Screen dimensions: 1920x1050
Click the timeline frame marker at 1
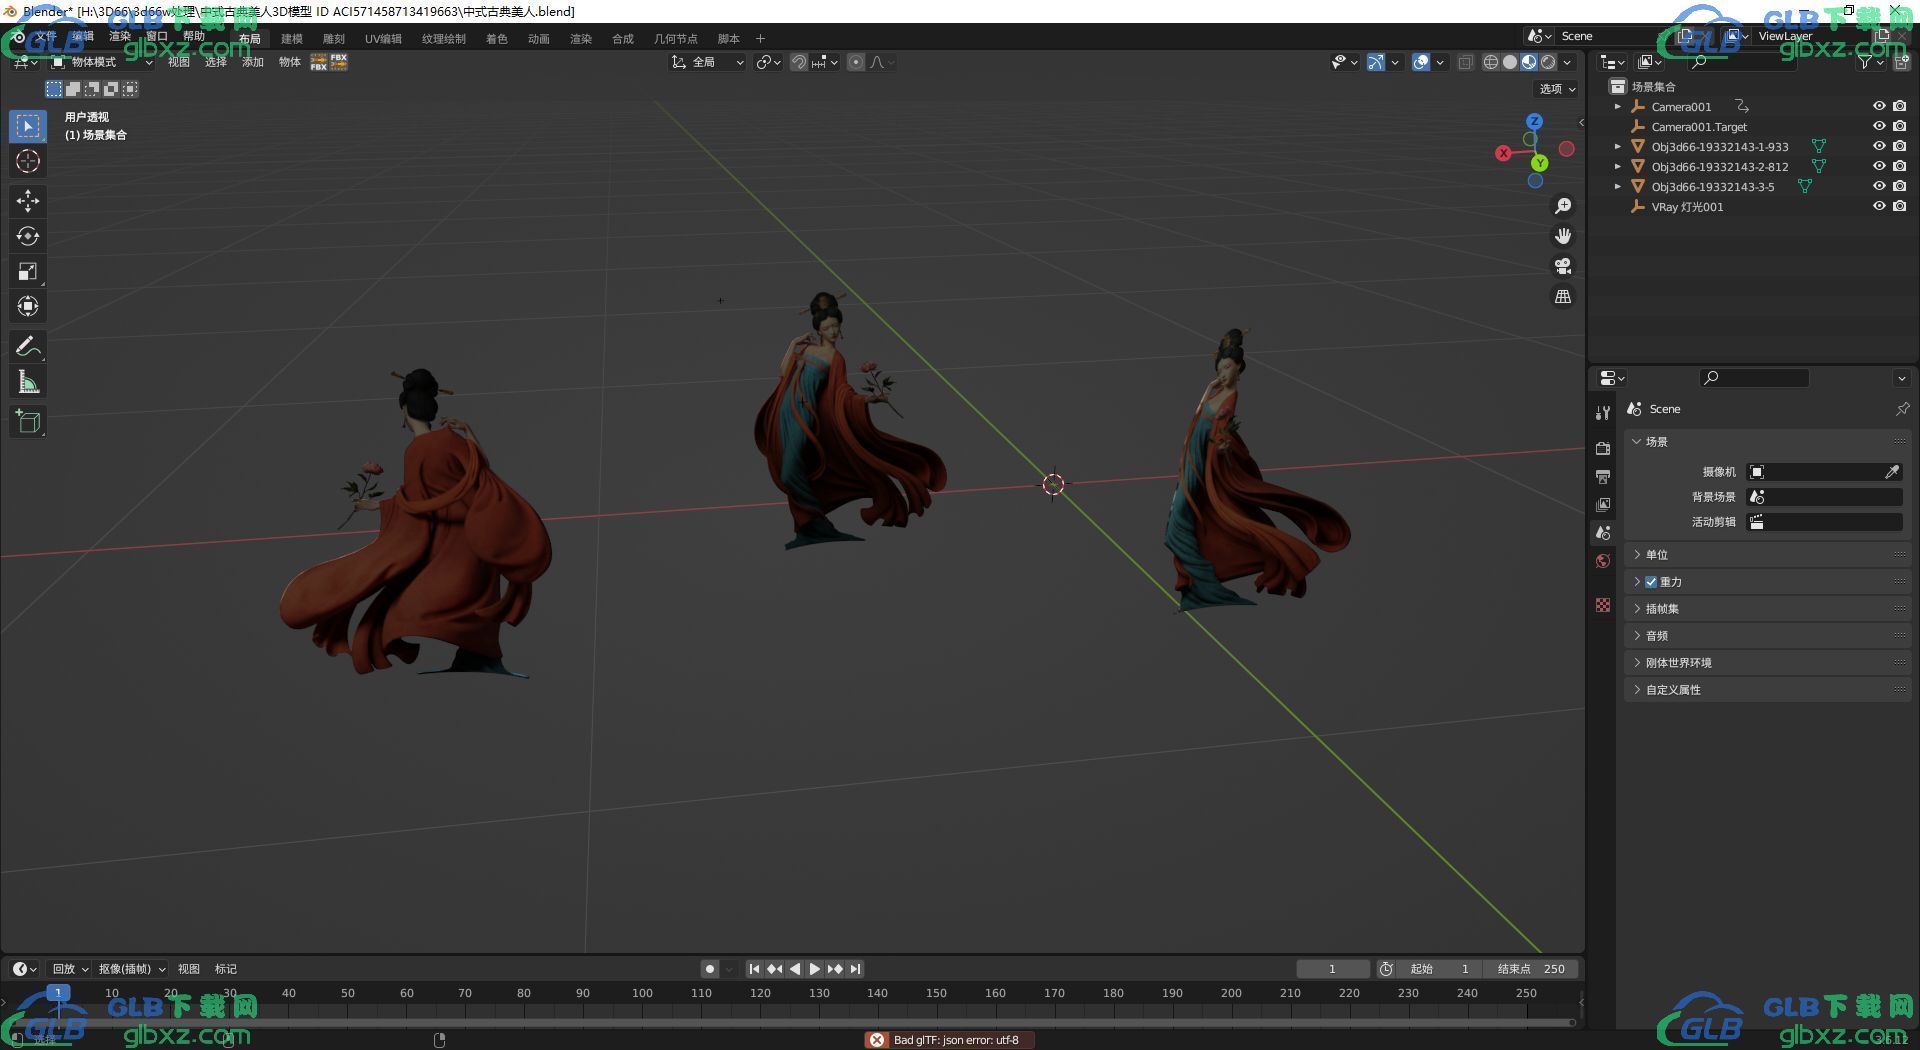point(58,993)
